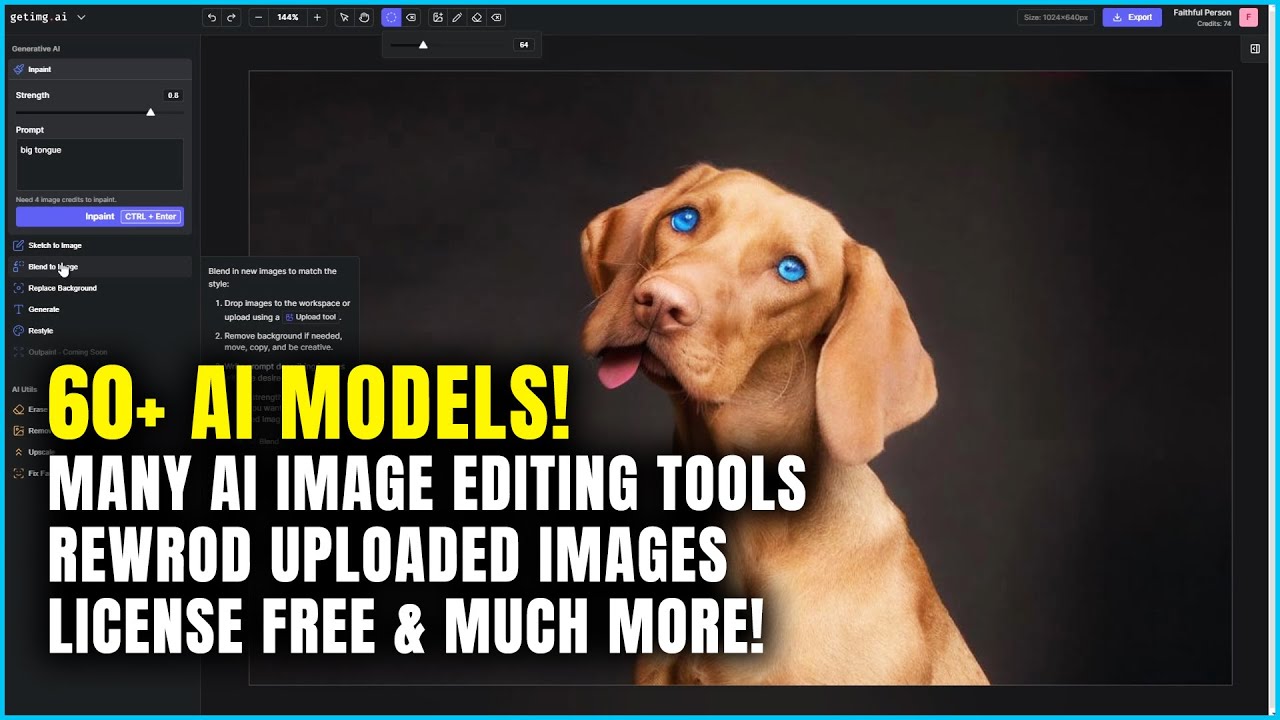
Task: Undo the last action
Action: (x=210, y=16)
